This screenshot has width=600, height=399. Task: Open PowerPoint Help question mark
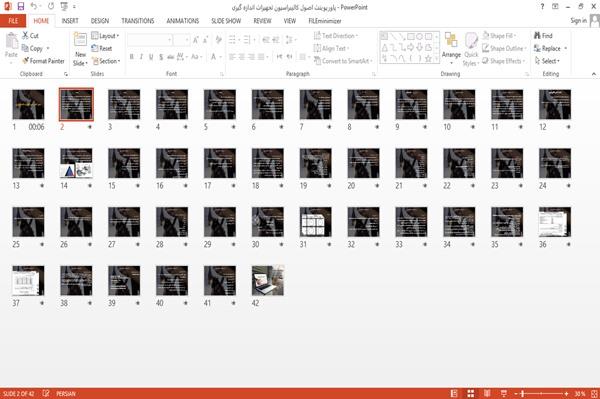[542, 7]
